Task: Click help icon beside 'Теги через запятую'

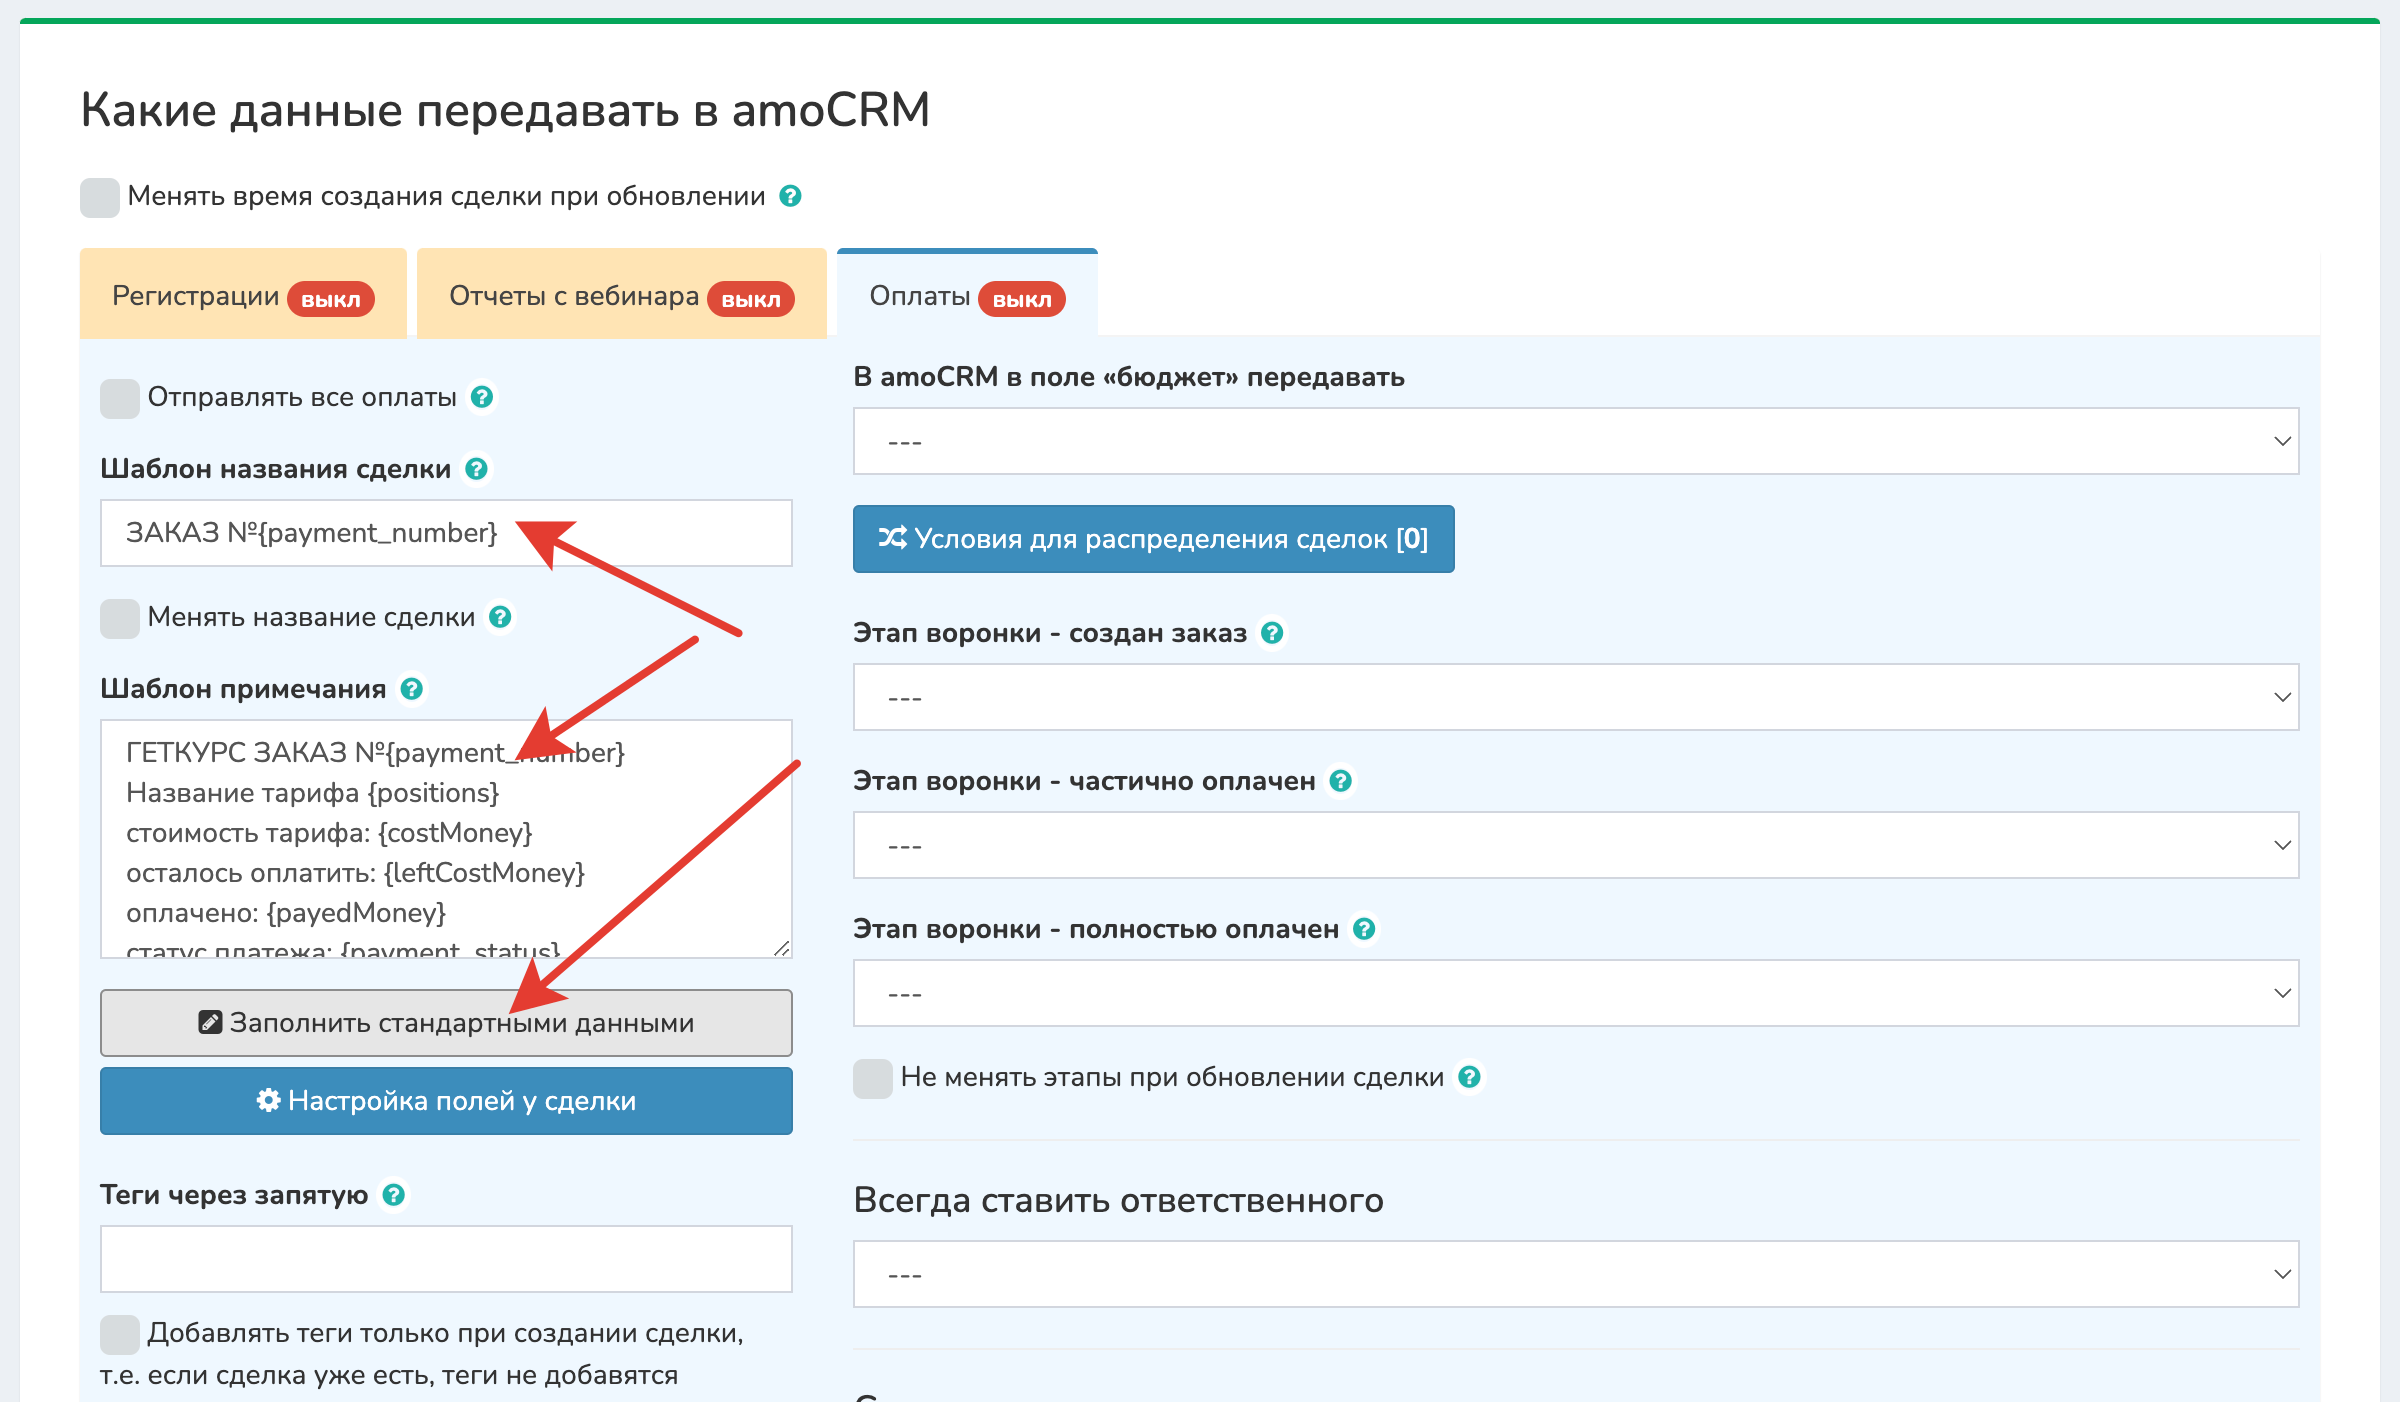Action: [394, 1195]
